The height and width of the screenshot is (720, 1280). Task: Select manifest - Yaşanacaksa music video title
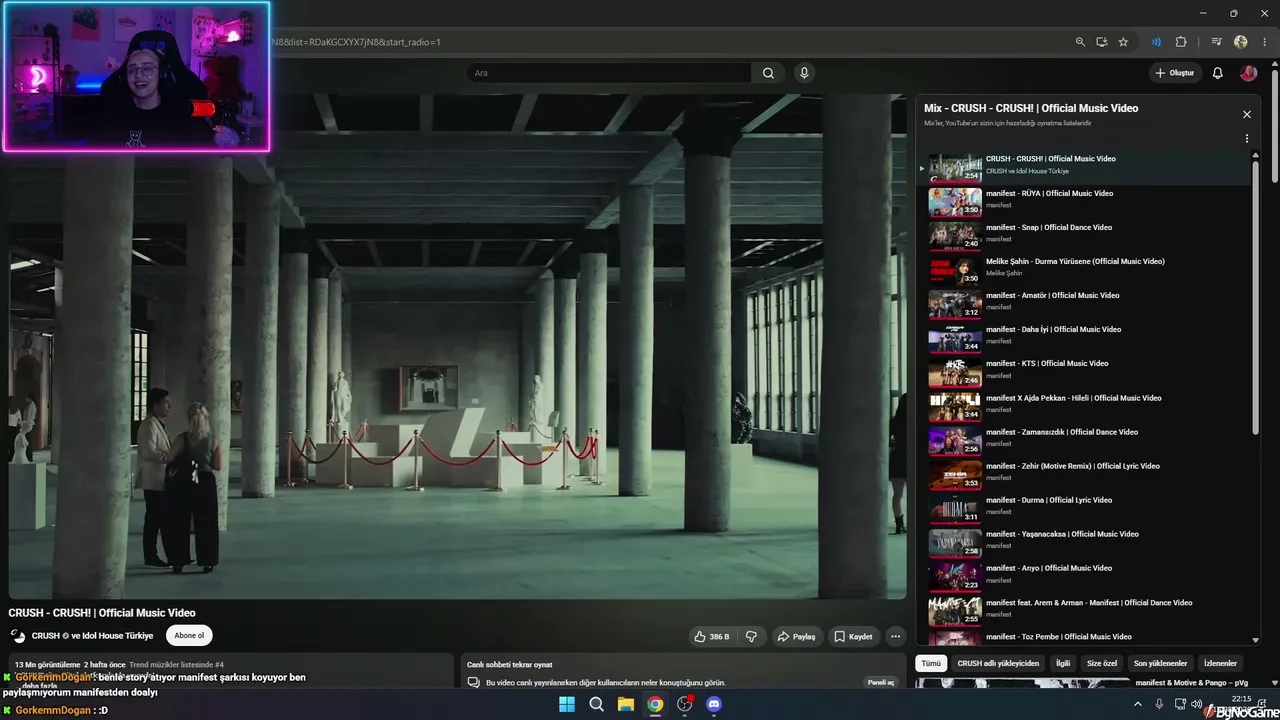[1062, 534]
